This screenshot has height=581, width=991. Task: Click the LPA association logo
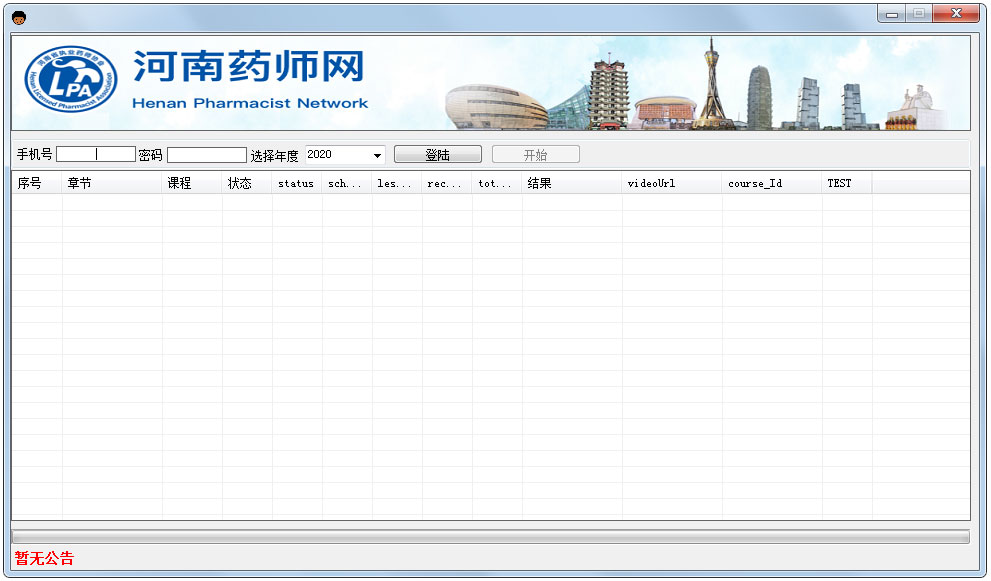[x=71, y=81]
